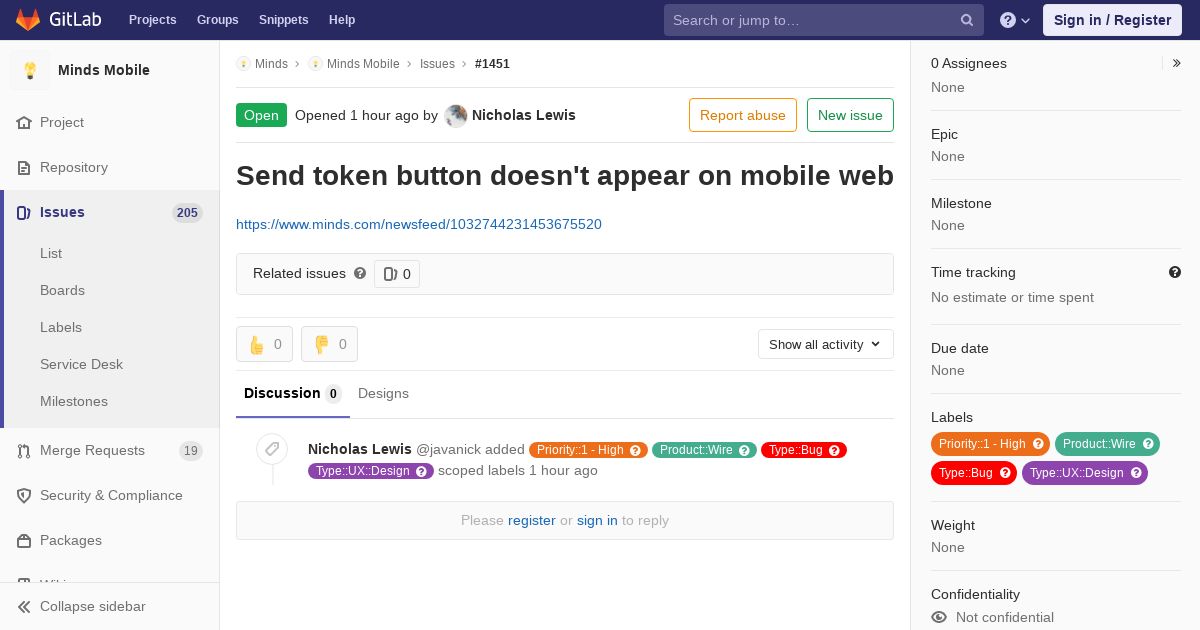Switch to the Designs tab
Image resolution: width=1200 pixels, height=630 pixels.
[x=383, y=393]
